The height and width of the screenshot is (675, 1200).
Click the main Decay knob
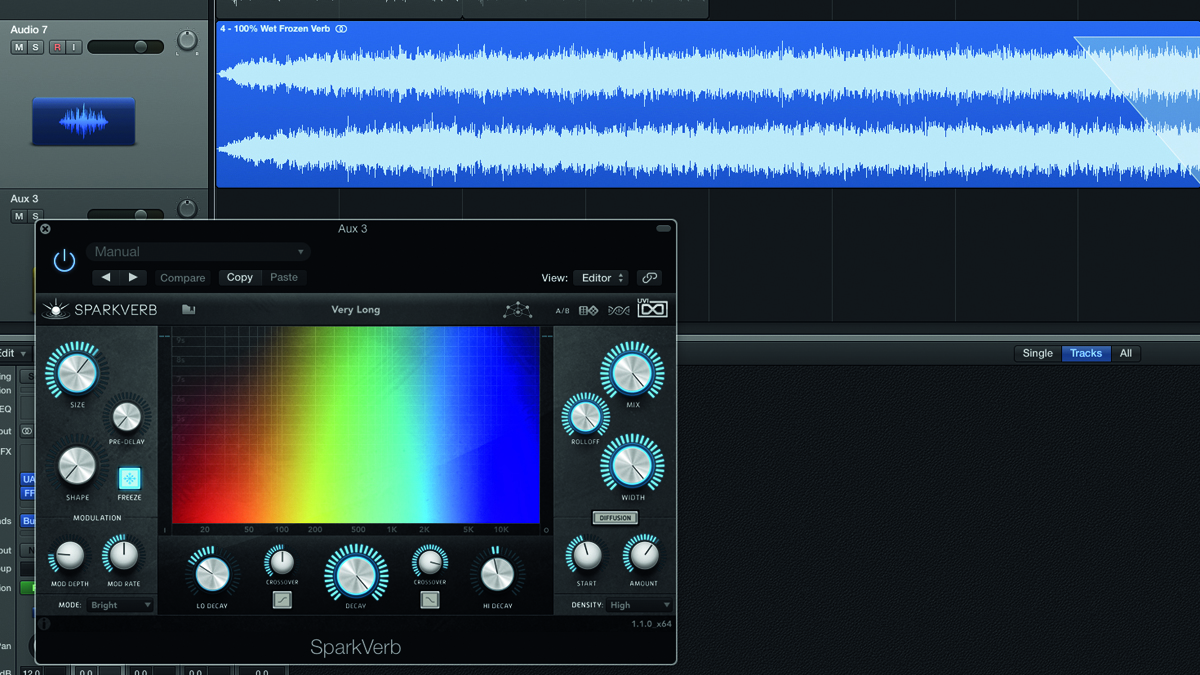tap(356, 574)
